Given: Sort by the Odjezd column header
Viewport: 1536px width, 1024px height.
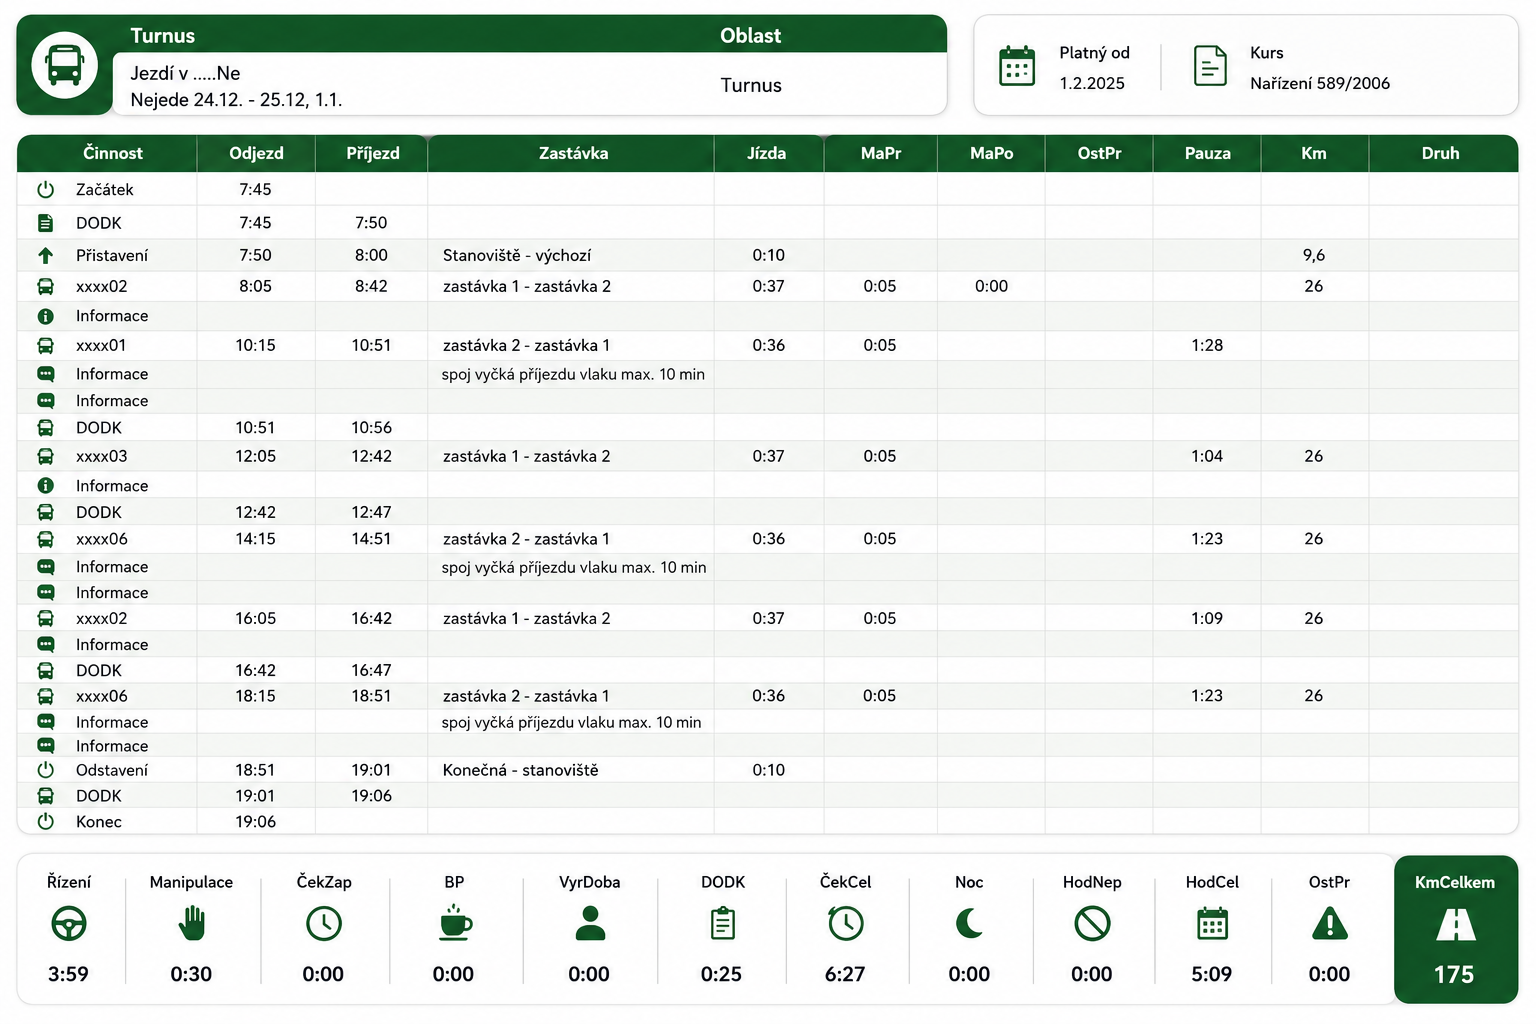Looking at the screenshot, I should click(x=256, y=153).
